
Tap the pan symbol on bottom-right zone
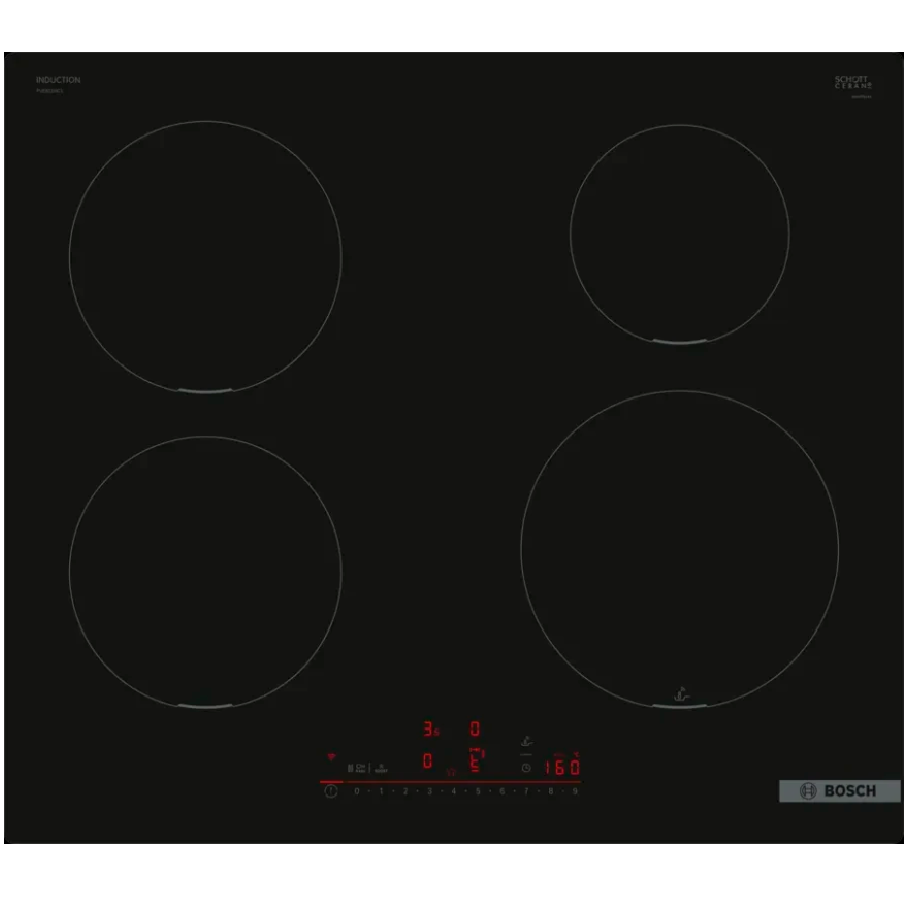coord(680,692)
